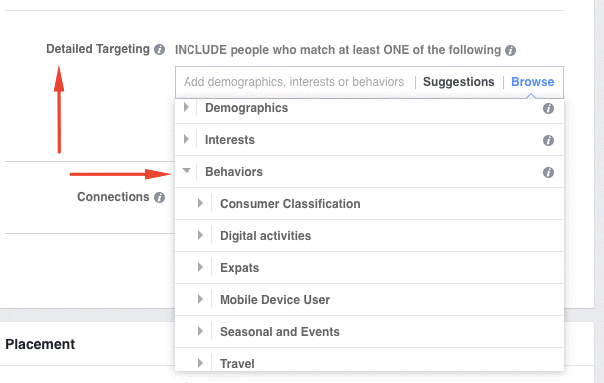
Task: Select the Digital activities label
Action: click(265, 236)
